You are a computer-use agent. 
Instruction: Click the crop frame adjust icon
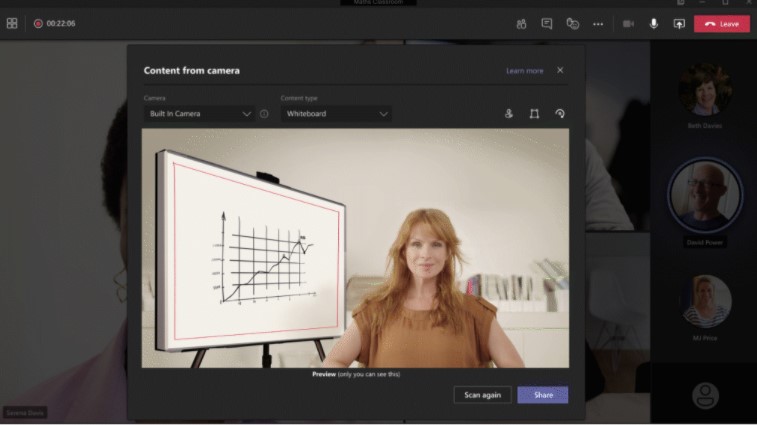click(534, 113)
